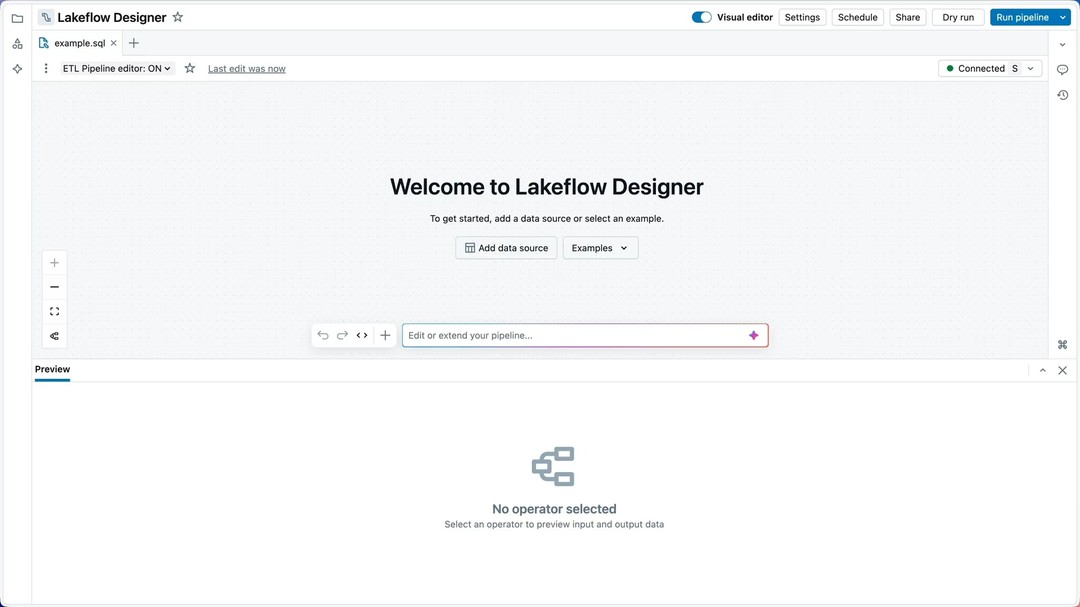Image resolution: width=1080 pixels, height=607 pixels.
Task: Toggle the Visual editor switch
Action: [702, 17]
